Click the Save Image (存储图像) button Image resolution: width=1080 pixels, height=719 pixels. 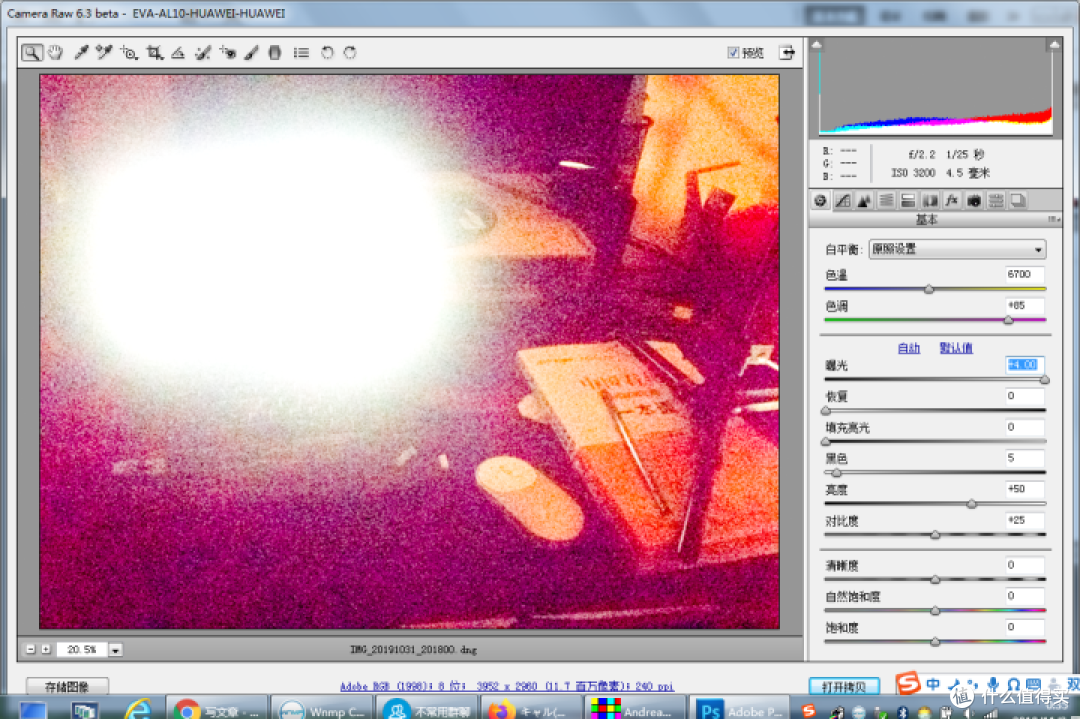pyautogui.click(x=67, y=686)
